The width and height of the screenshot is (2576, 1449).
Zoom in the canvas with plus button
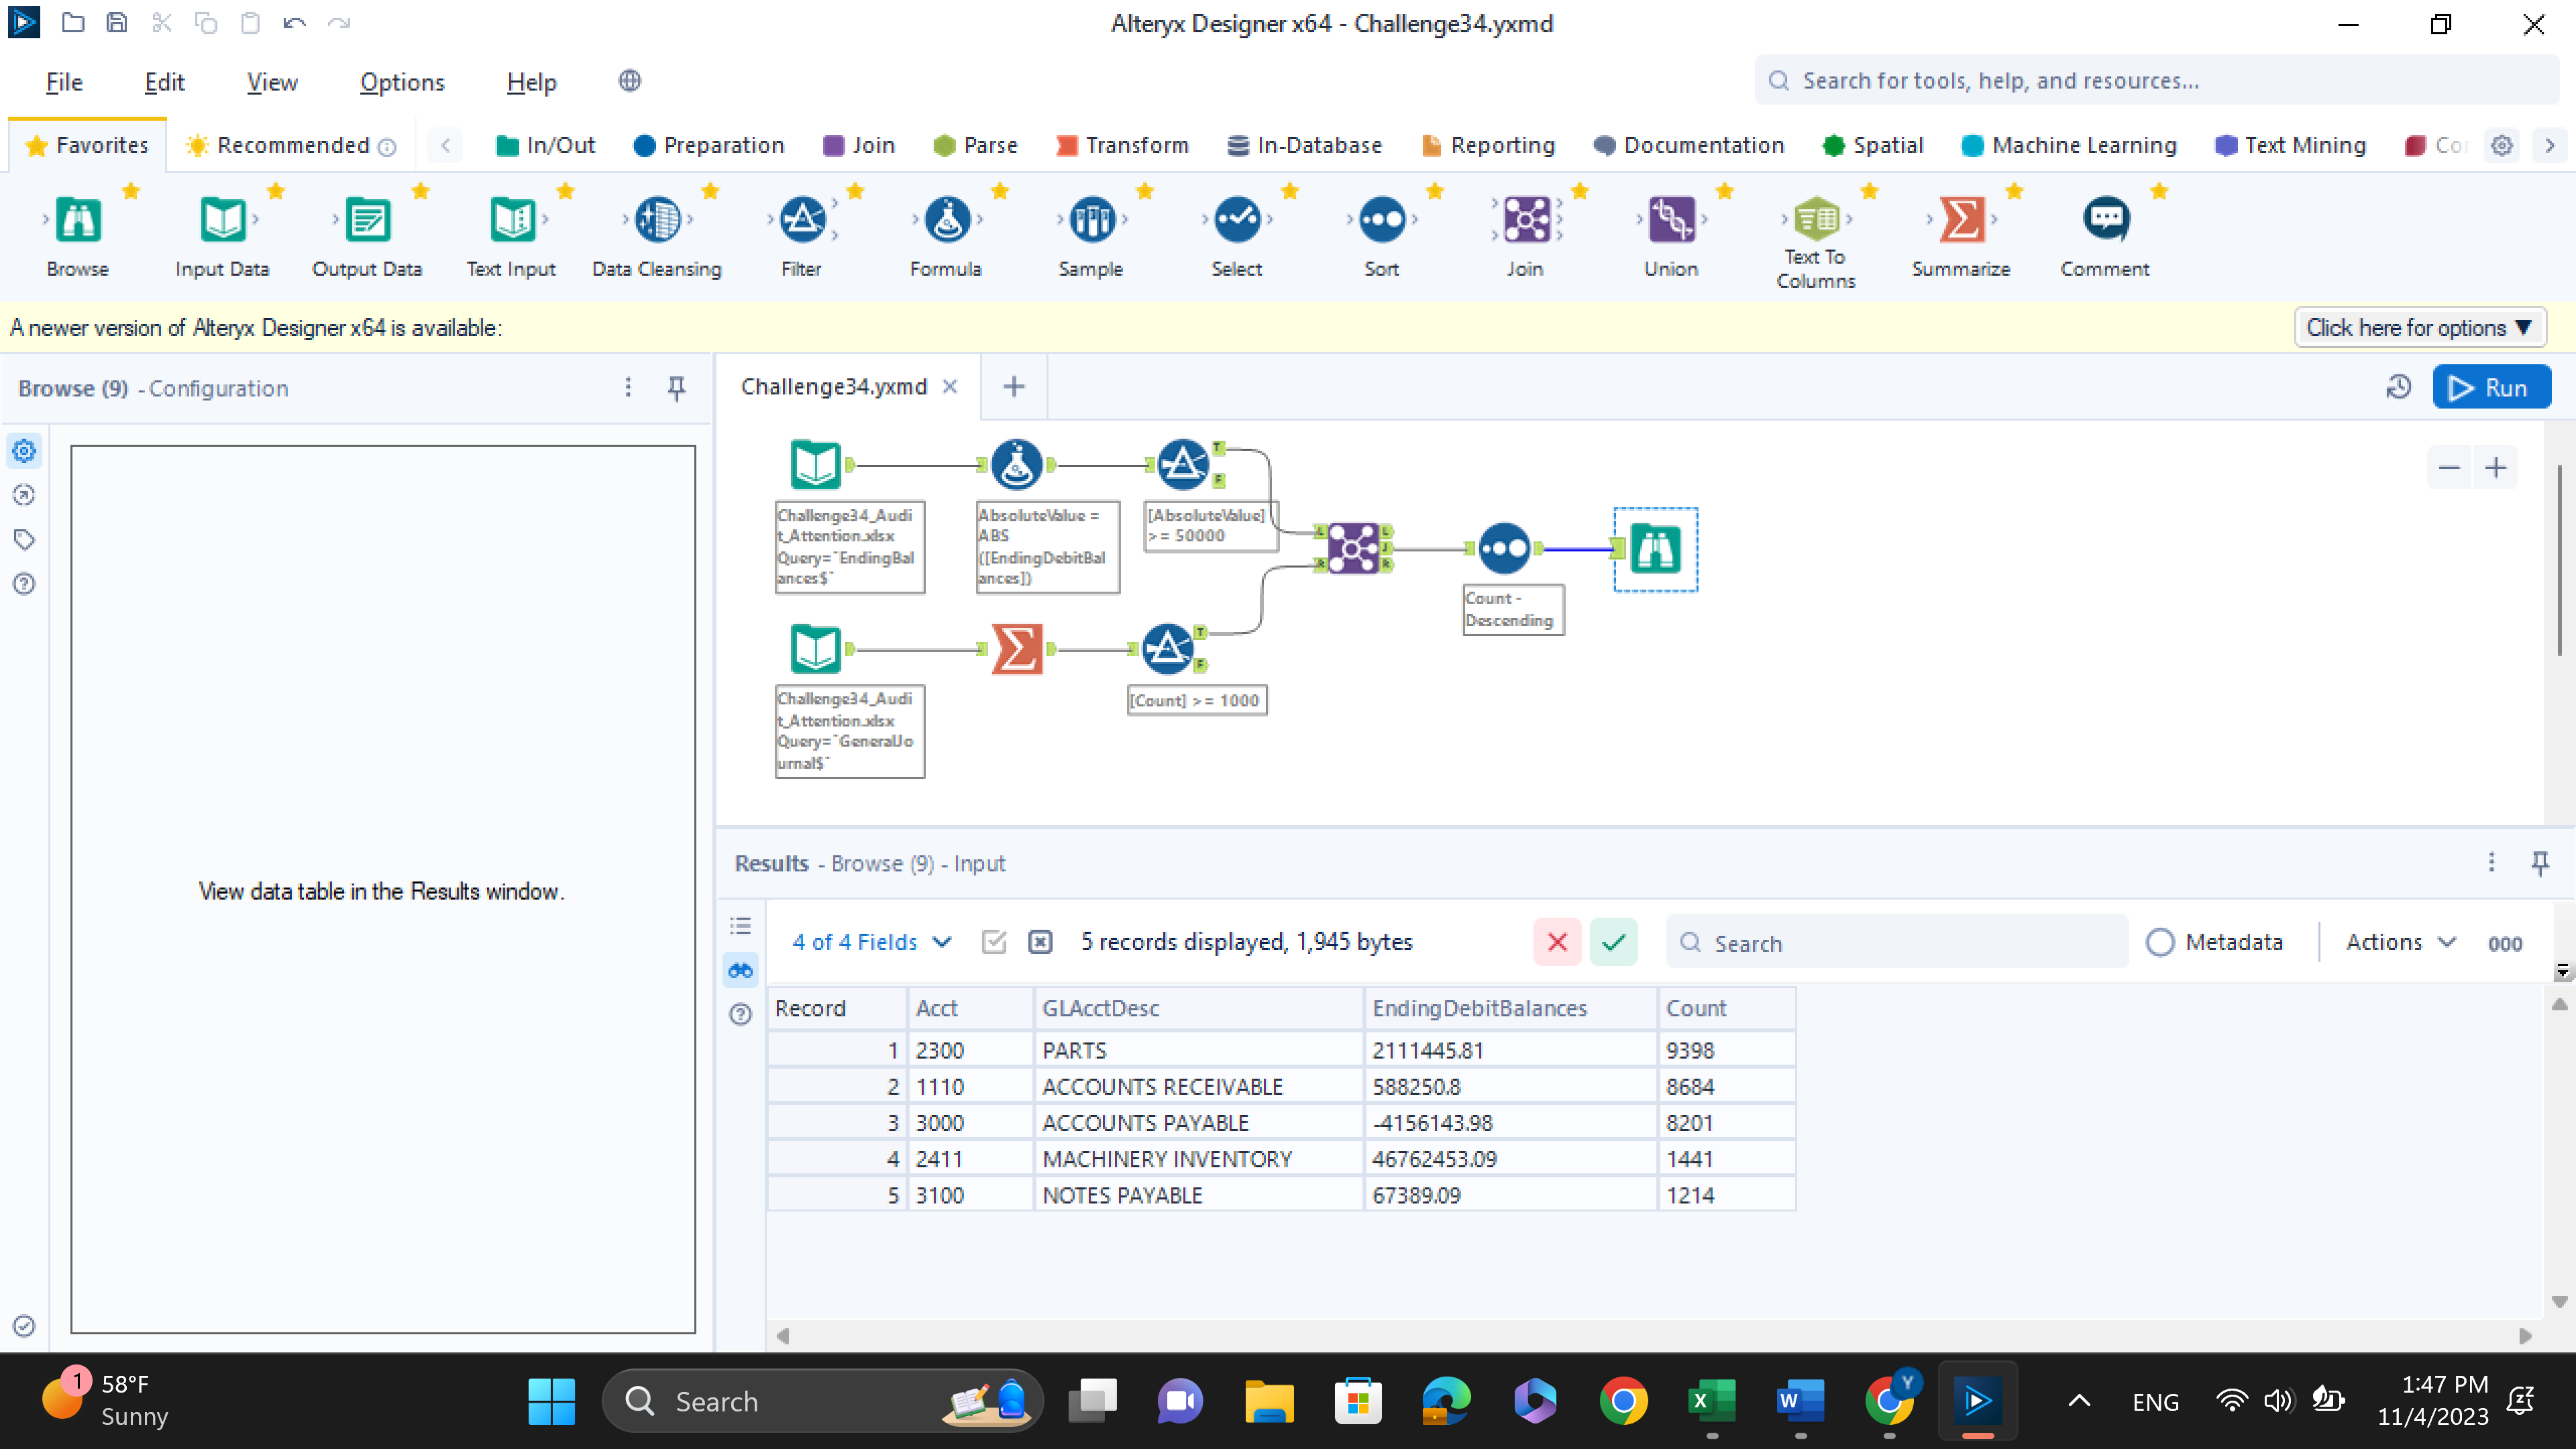pos(2496,468)
